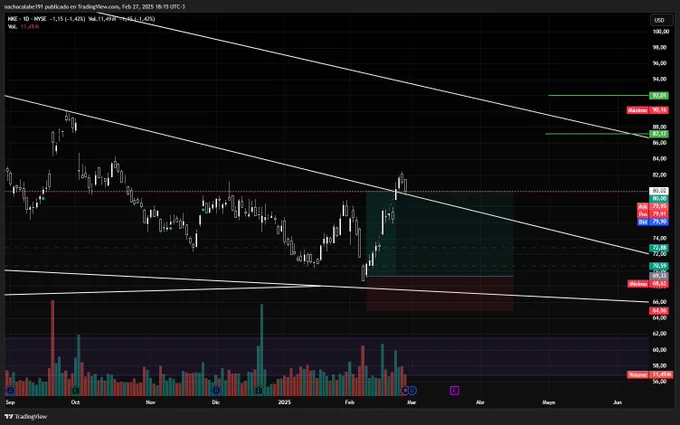Image resolution: width=680 pixels, height=425 pixels.
Task: Click the green earnings marker above Oct
Action: click(x=75, y=391)
